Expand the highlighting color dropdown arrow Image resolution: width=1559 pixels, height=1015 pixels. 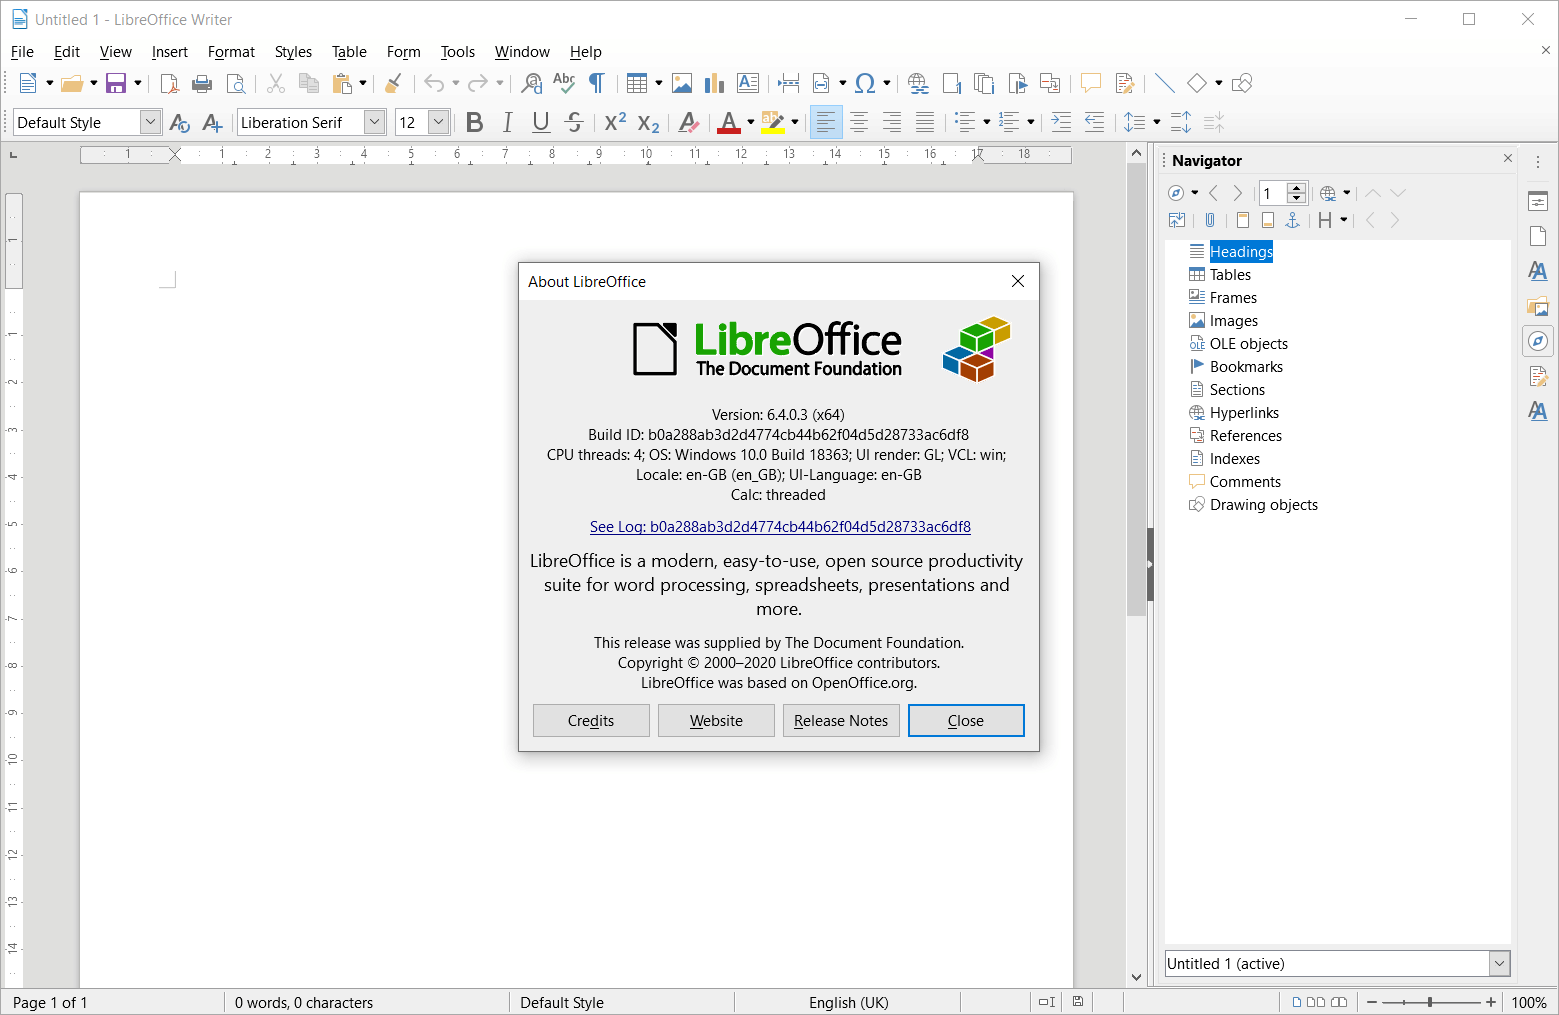(795, 122)
